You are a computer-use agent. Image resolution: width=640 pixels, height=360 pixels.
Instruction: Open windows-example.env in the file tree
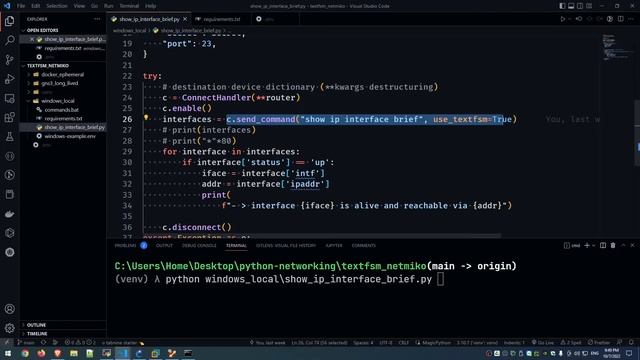click(x=70, y=136)
